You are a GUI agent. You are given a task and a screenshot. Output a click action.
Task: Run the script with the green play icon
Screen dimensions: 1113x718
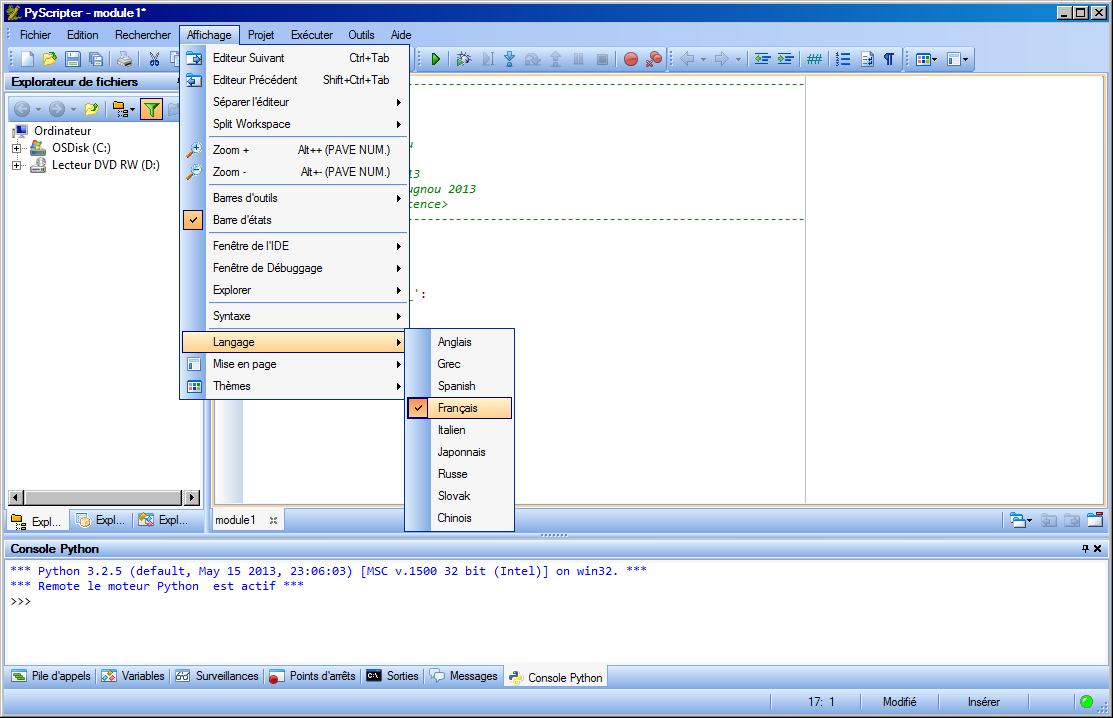(436, 59)
